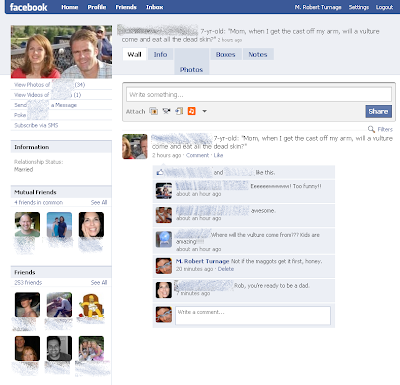Open Friends in top navigation
Screen dimensions: 400x385
pyautogui.click(x=126, y=7)
